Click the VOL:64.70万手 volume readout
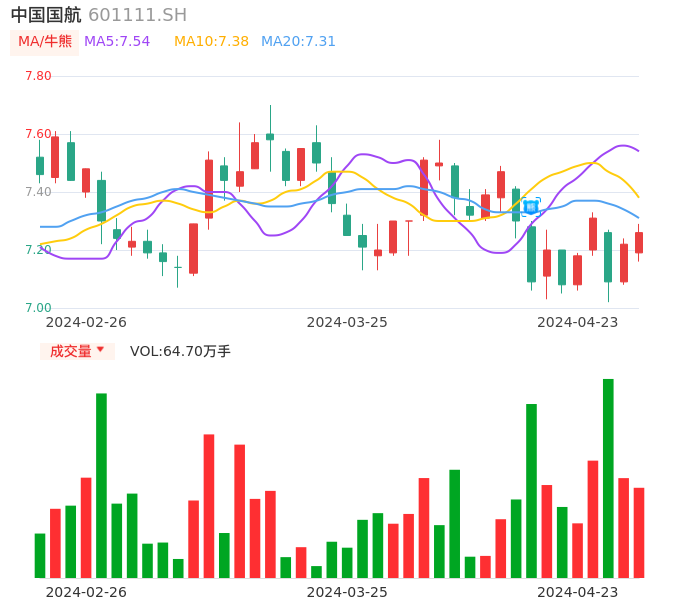Screen dimensions: 686x606 click(180, 351)
